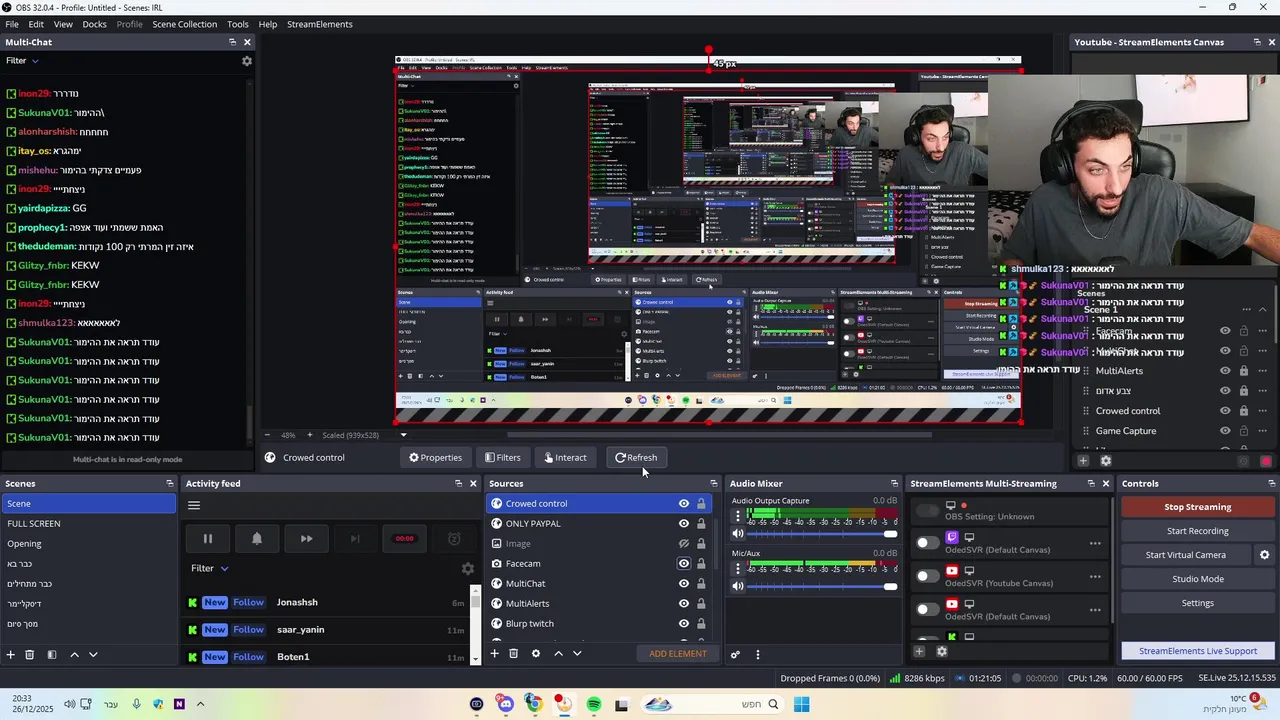Stop Streaming from the Controls dock

pyautogui.click(x=1197, y=507)
